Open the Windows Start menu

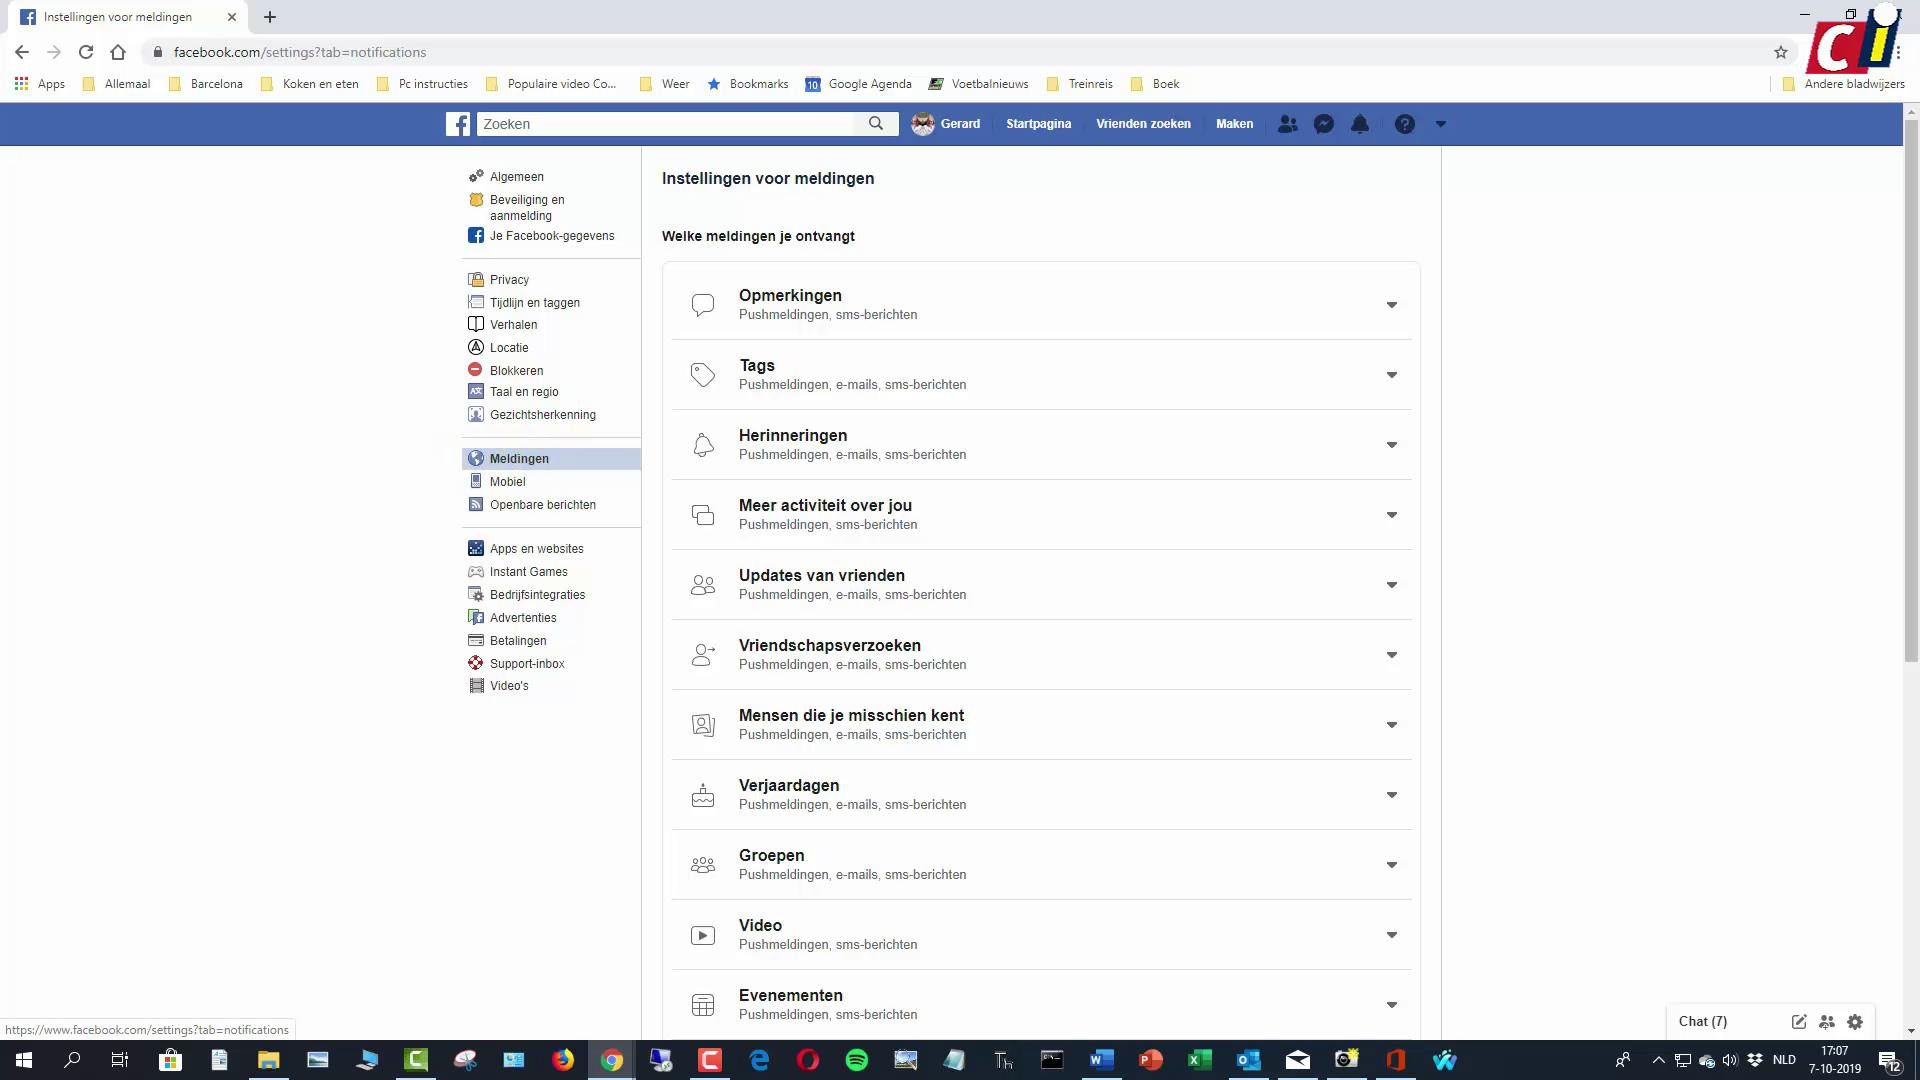click(x=23, y=1060)
